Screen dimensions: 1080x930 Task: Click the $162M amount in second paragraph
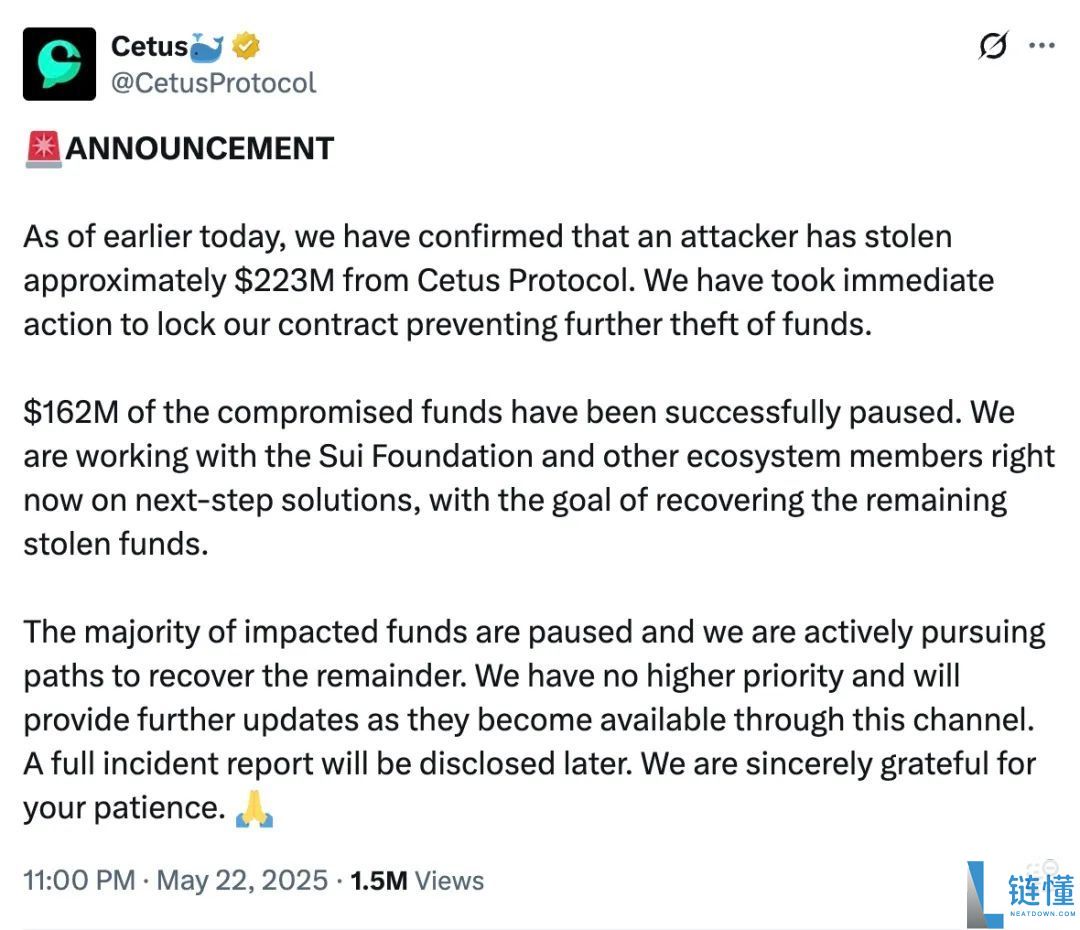coord(71,412)
